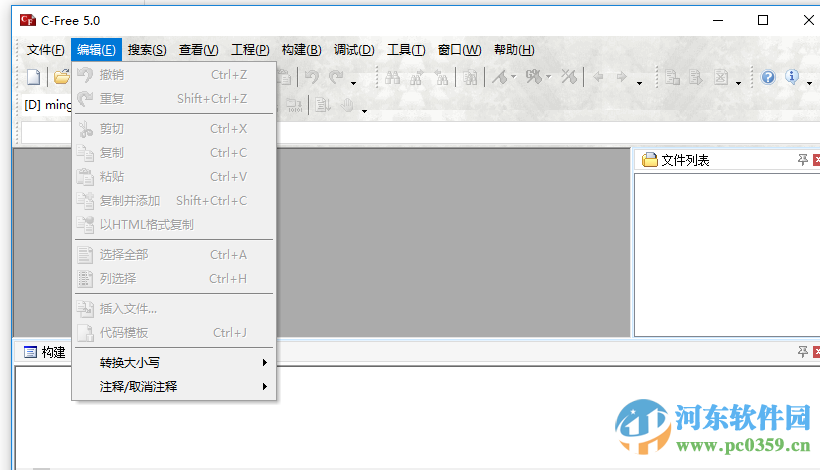Pin the 构建 output panel
The height and width of the screenshot is (470, 820).
(802, 352)
